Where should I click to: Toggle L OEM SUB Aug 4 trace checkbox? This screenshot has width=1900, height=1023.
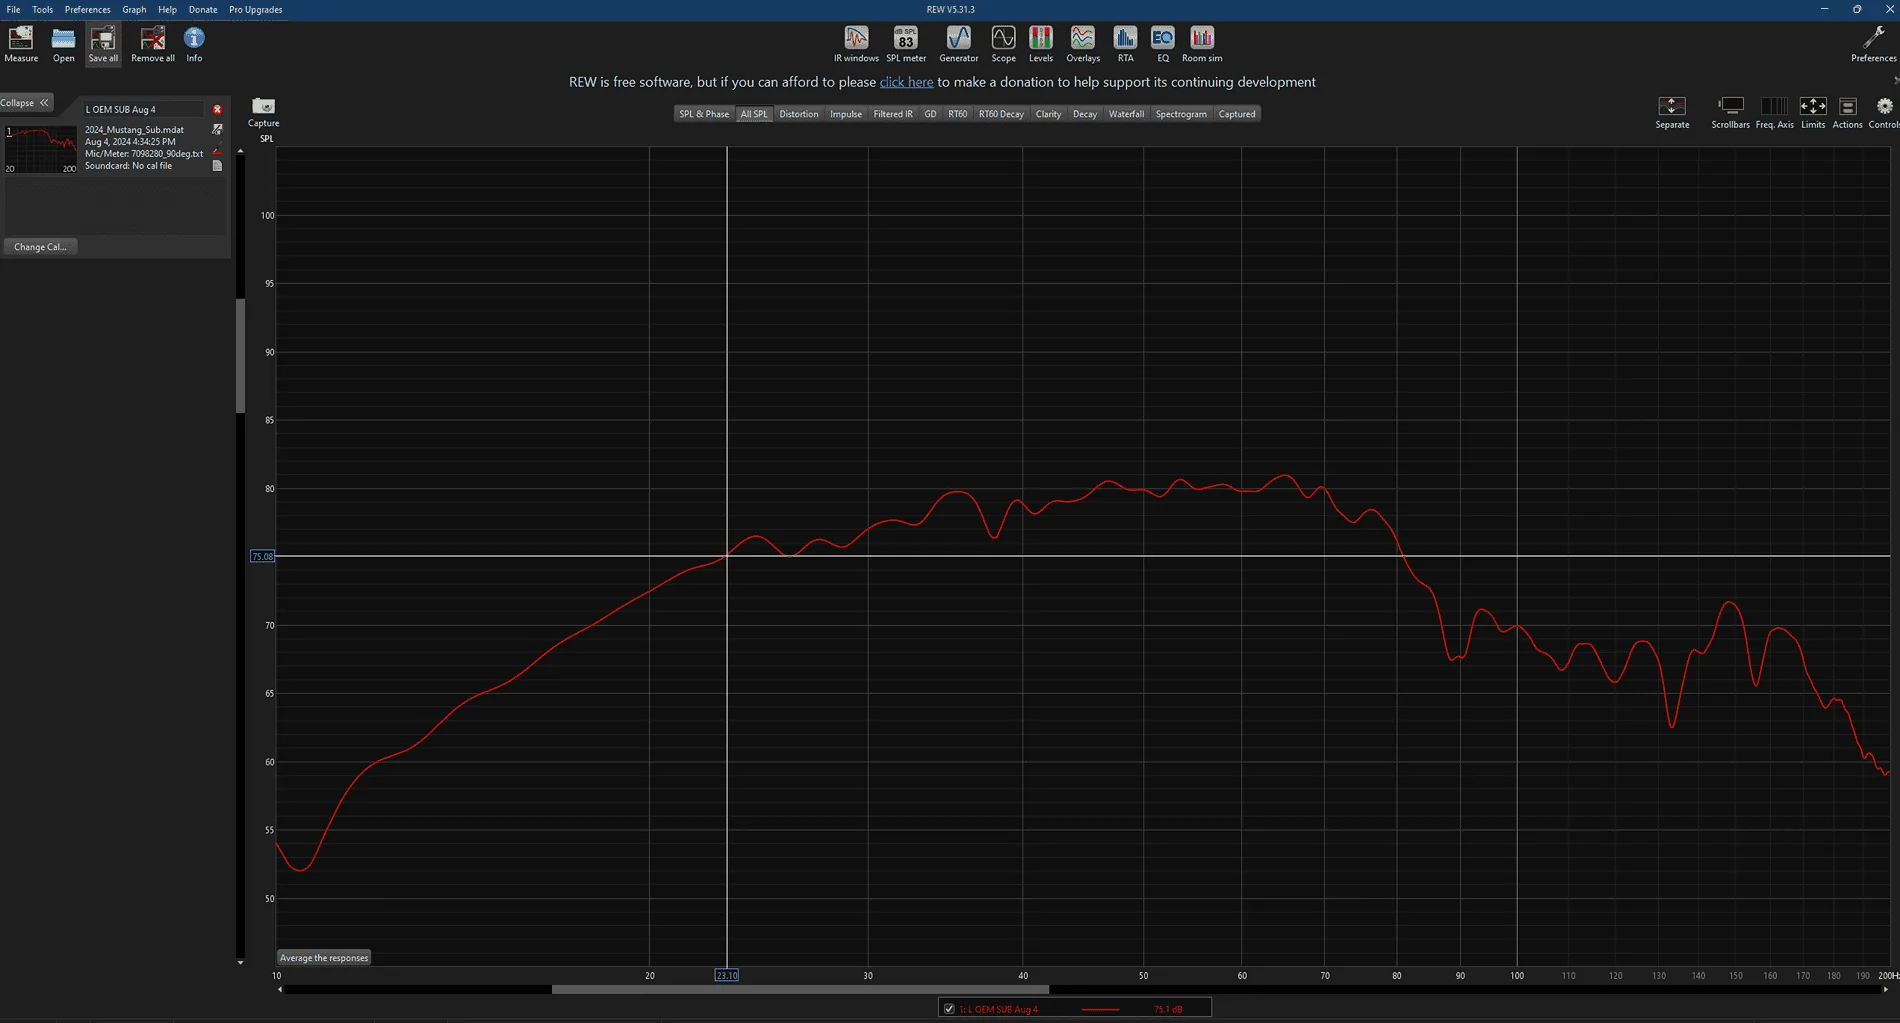click(x=949, y=1009)
